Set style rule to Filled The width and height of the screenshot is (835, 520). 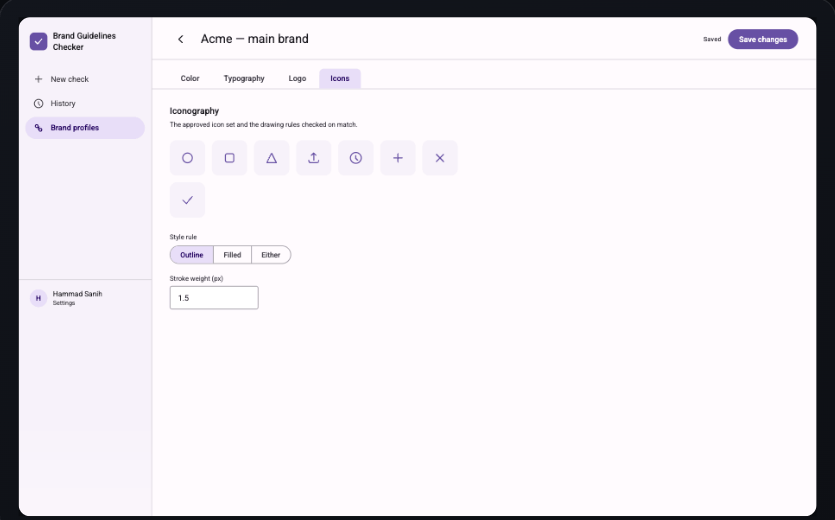click(232, 255)
